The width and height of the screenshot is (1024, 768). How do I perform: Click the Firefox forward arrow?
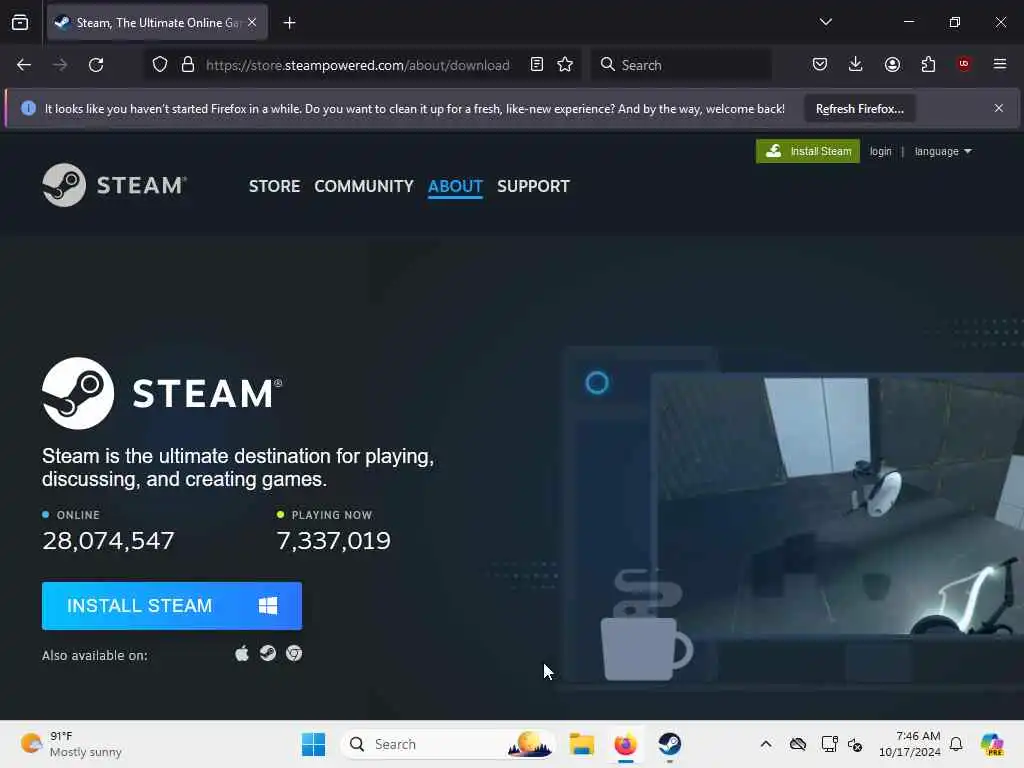tap(60, 65)
